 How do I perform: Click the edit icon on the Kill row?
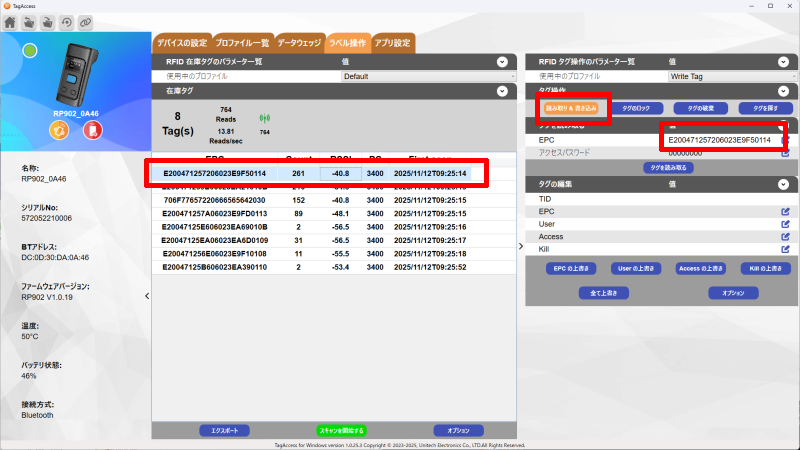785,248
